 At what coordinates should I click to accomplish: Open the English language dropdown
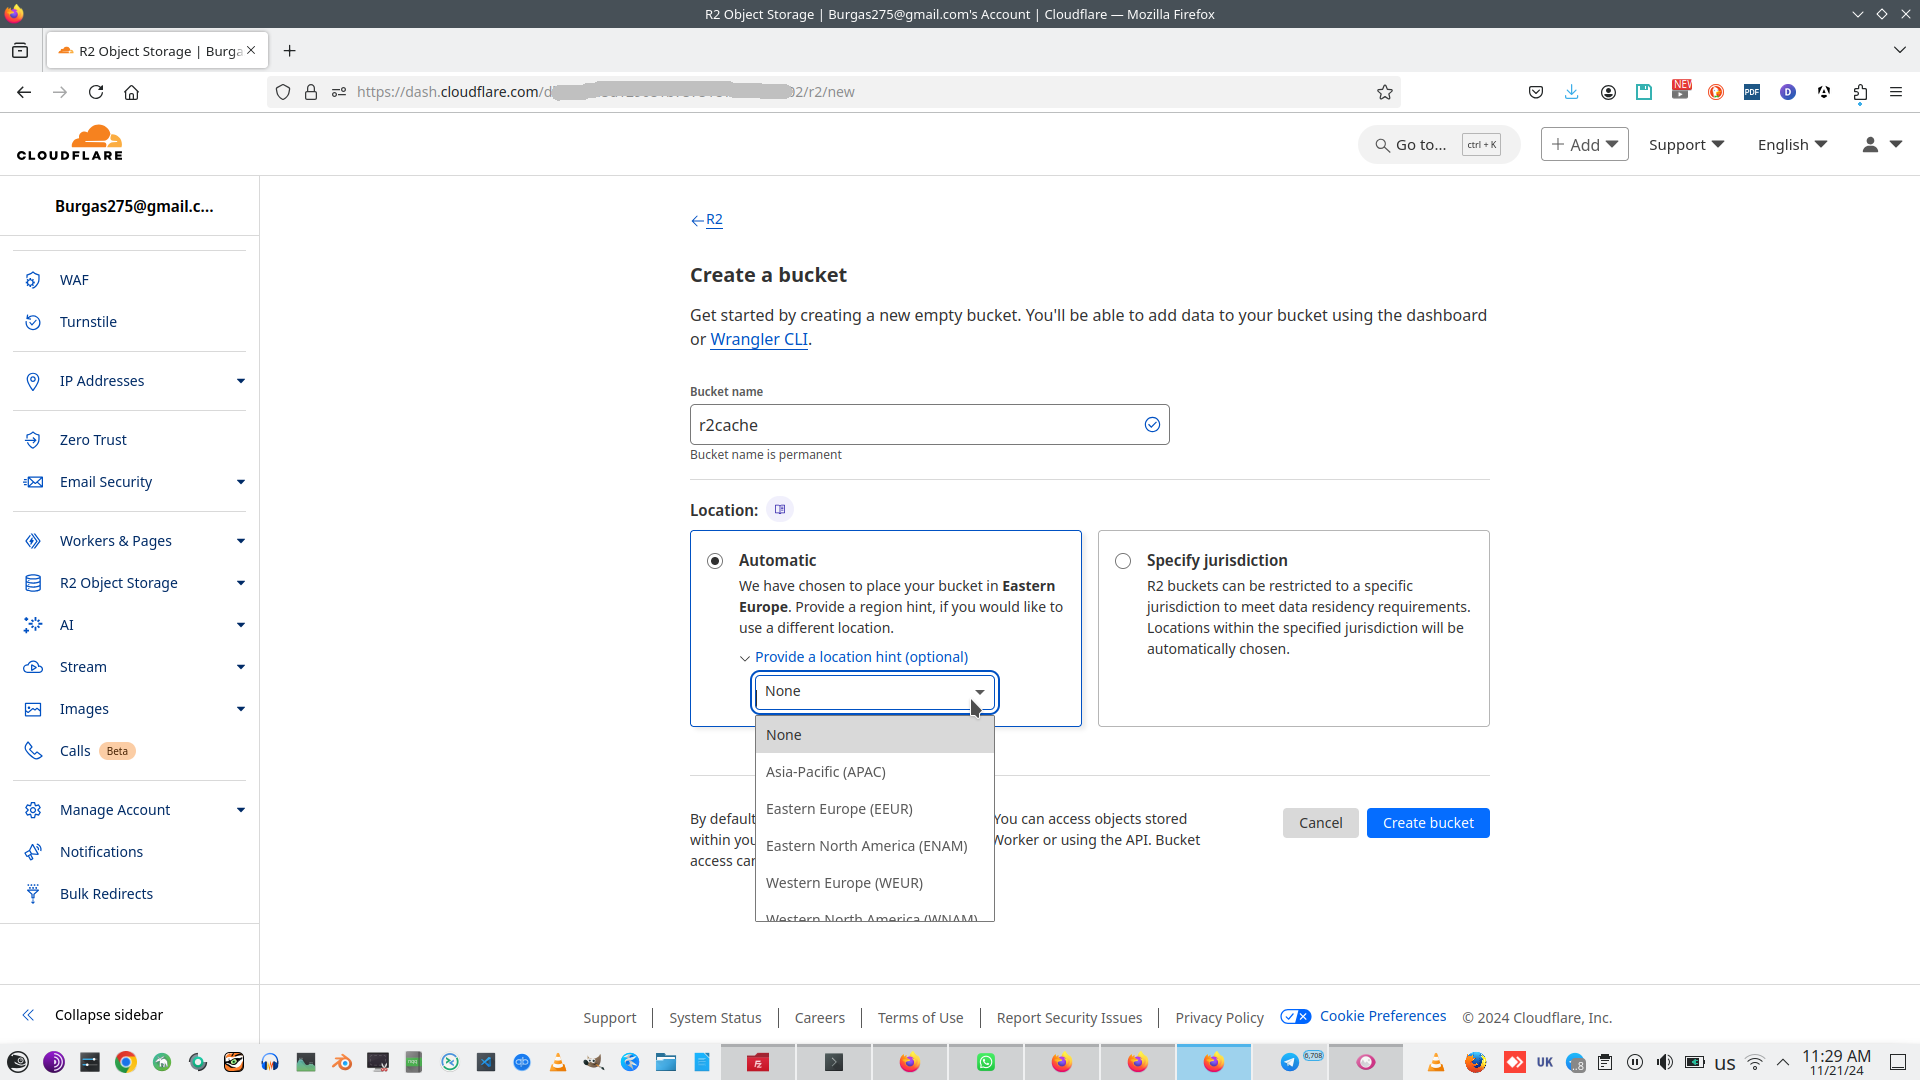click(x=1792, y=145)
